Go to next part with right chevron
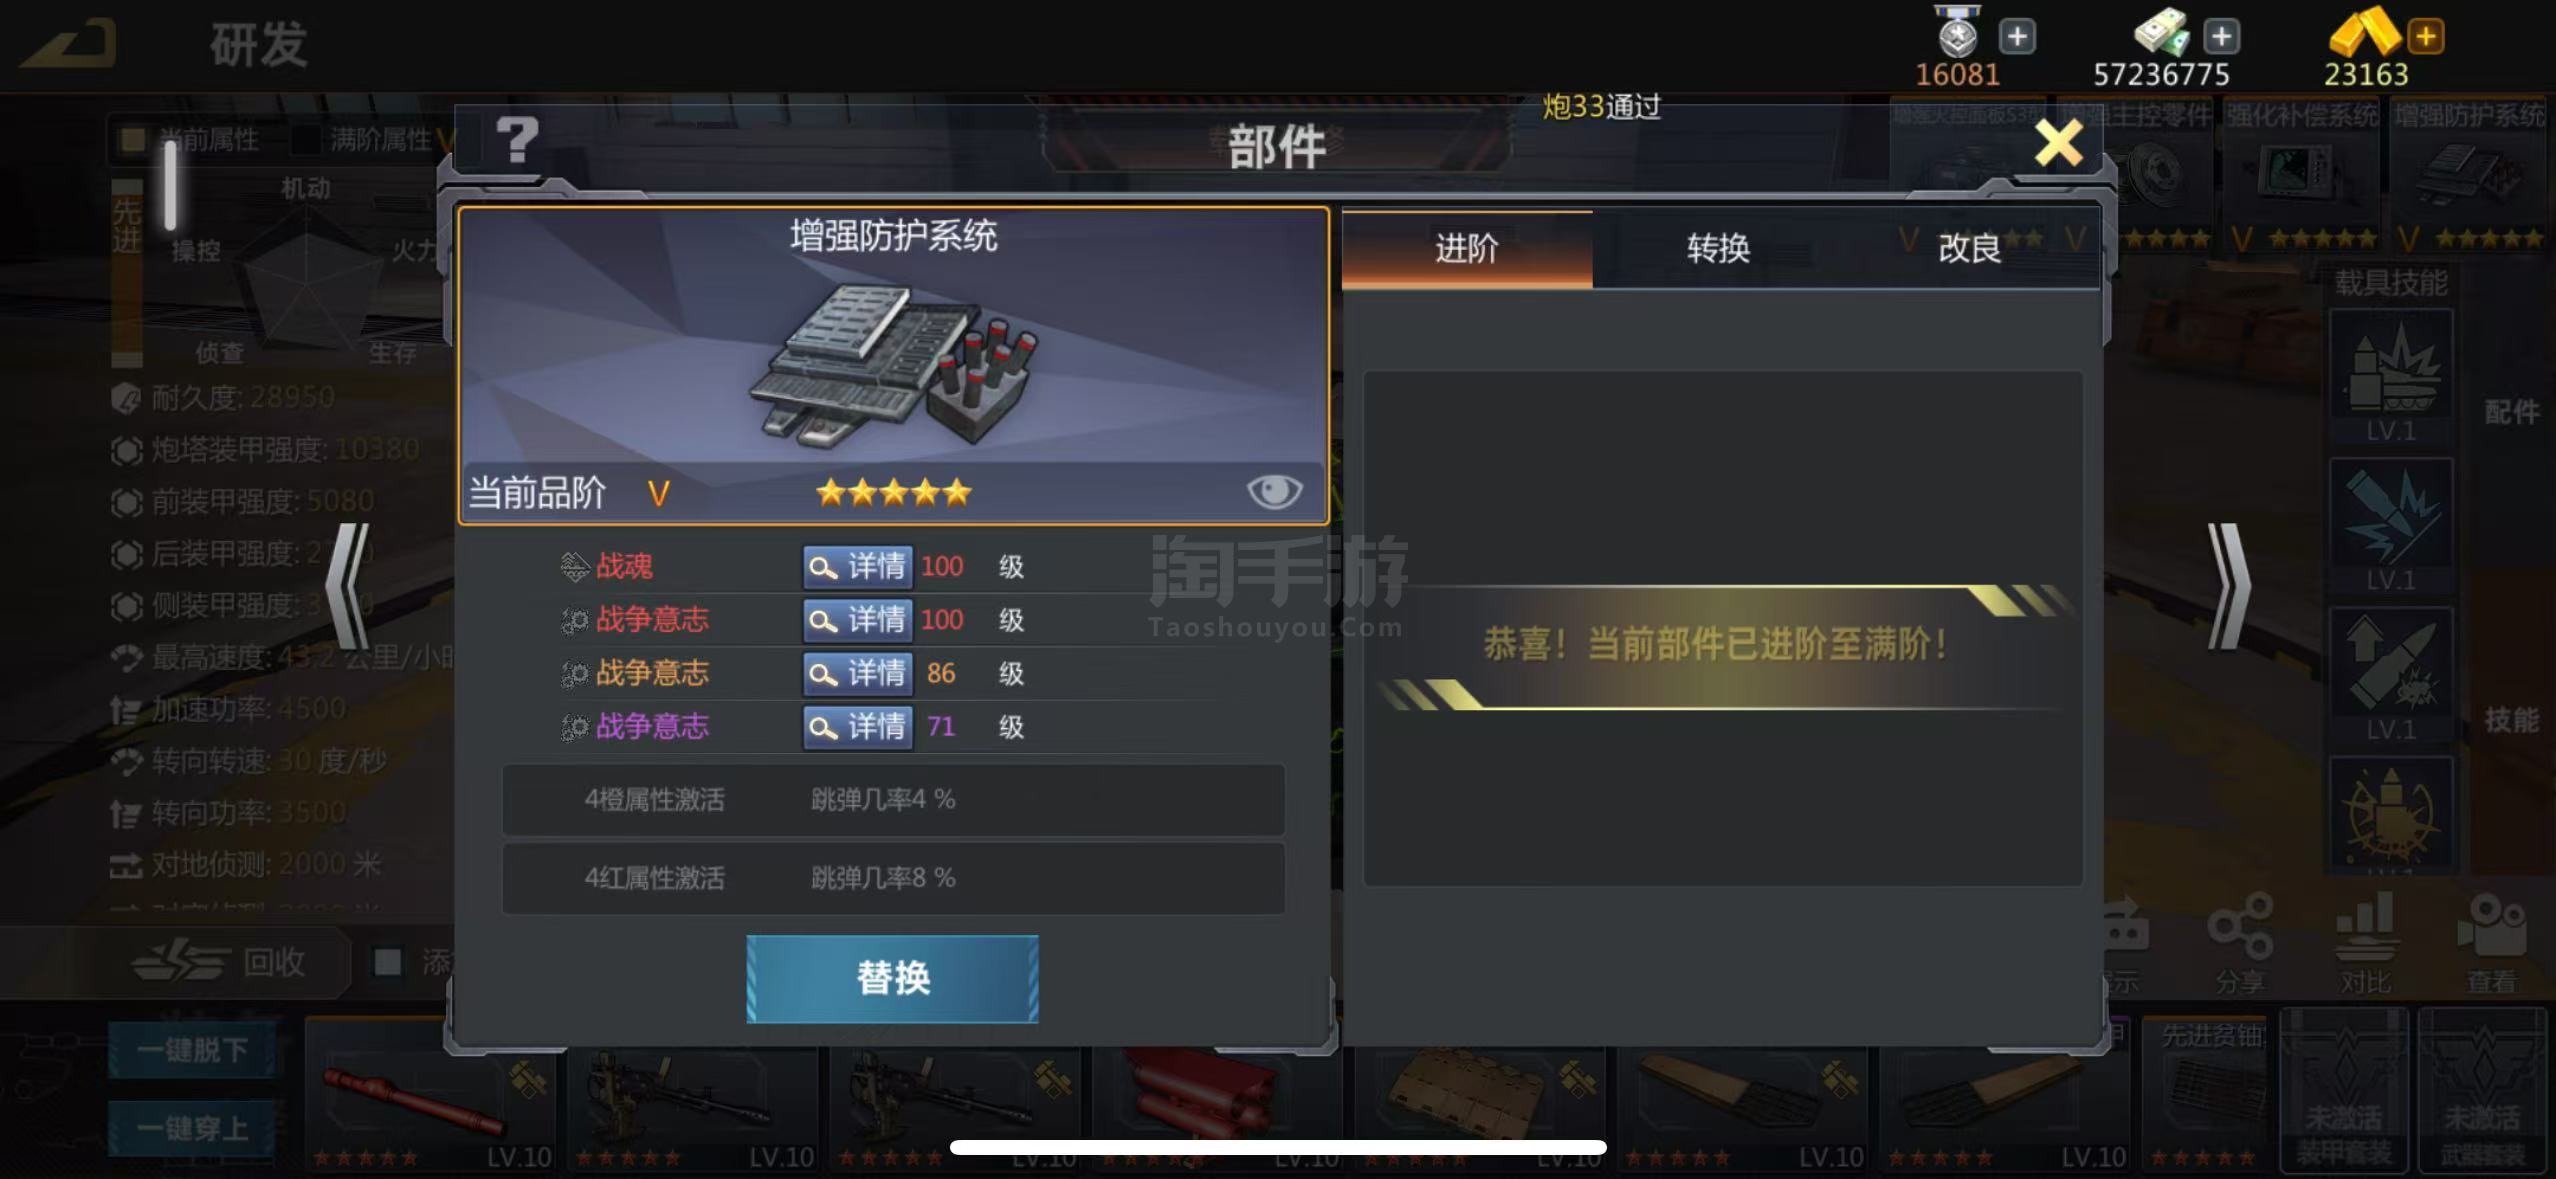Image resolution: width=2556 pixels, height=1179 pixels. coord(2229,587)
